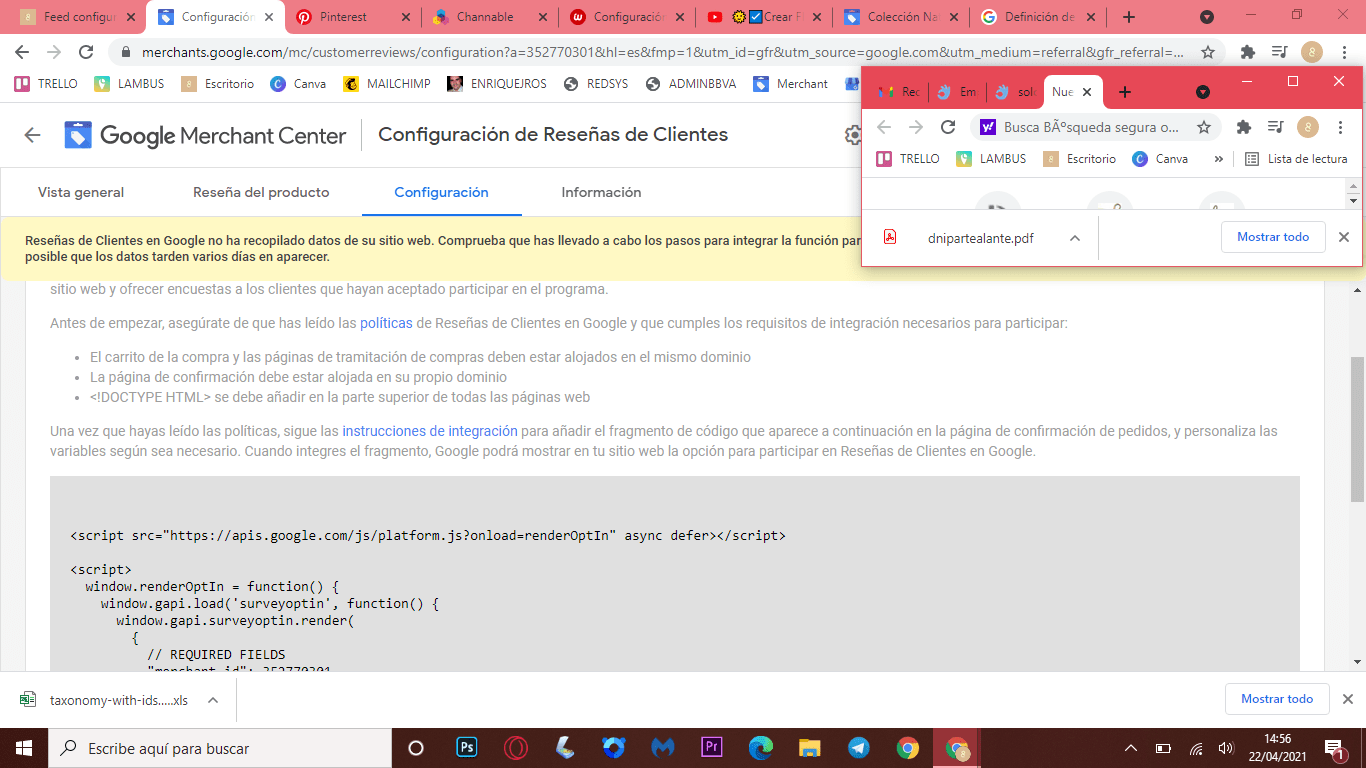Open Microsoft Edge from the taskbar

coord(761,747)
